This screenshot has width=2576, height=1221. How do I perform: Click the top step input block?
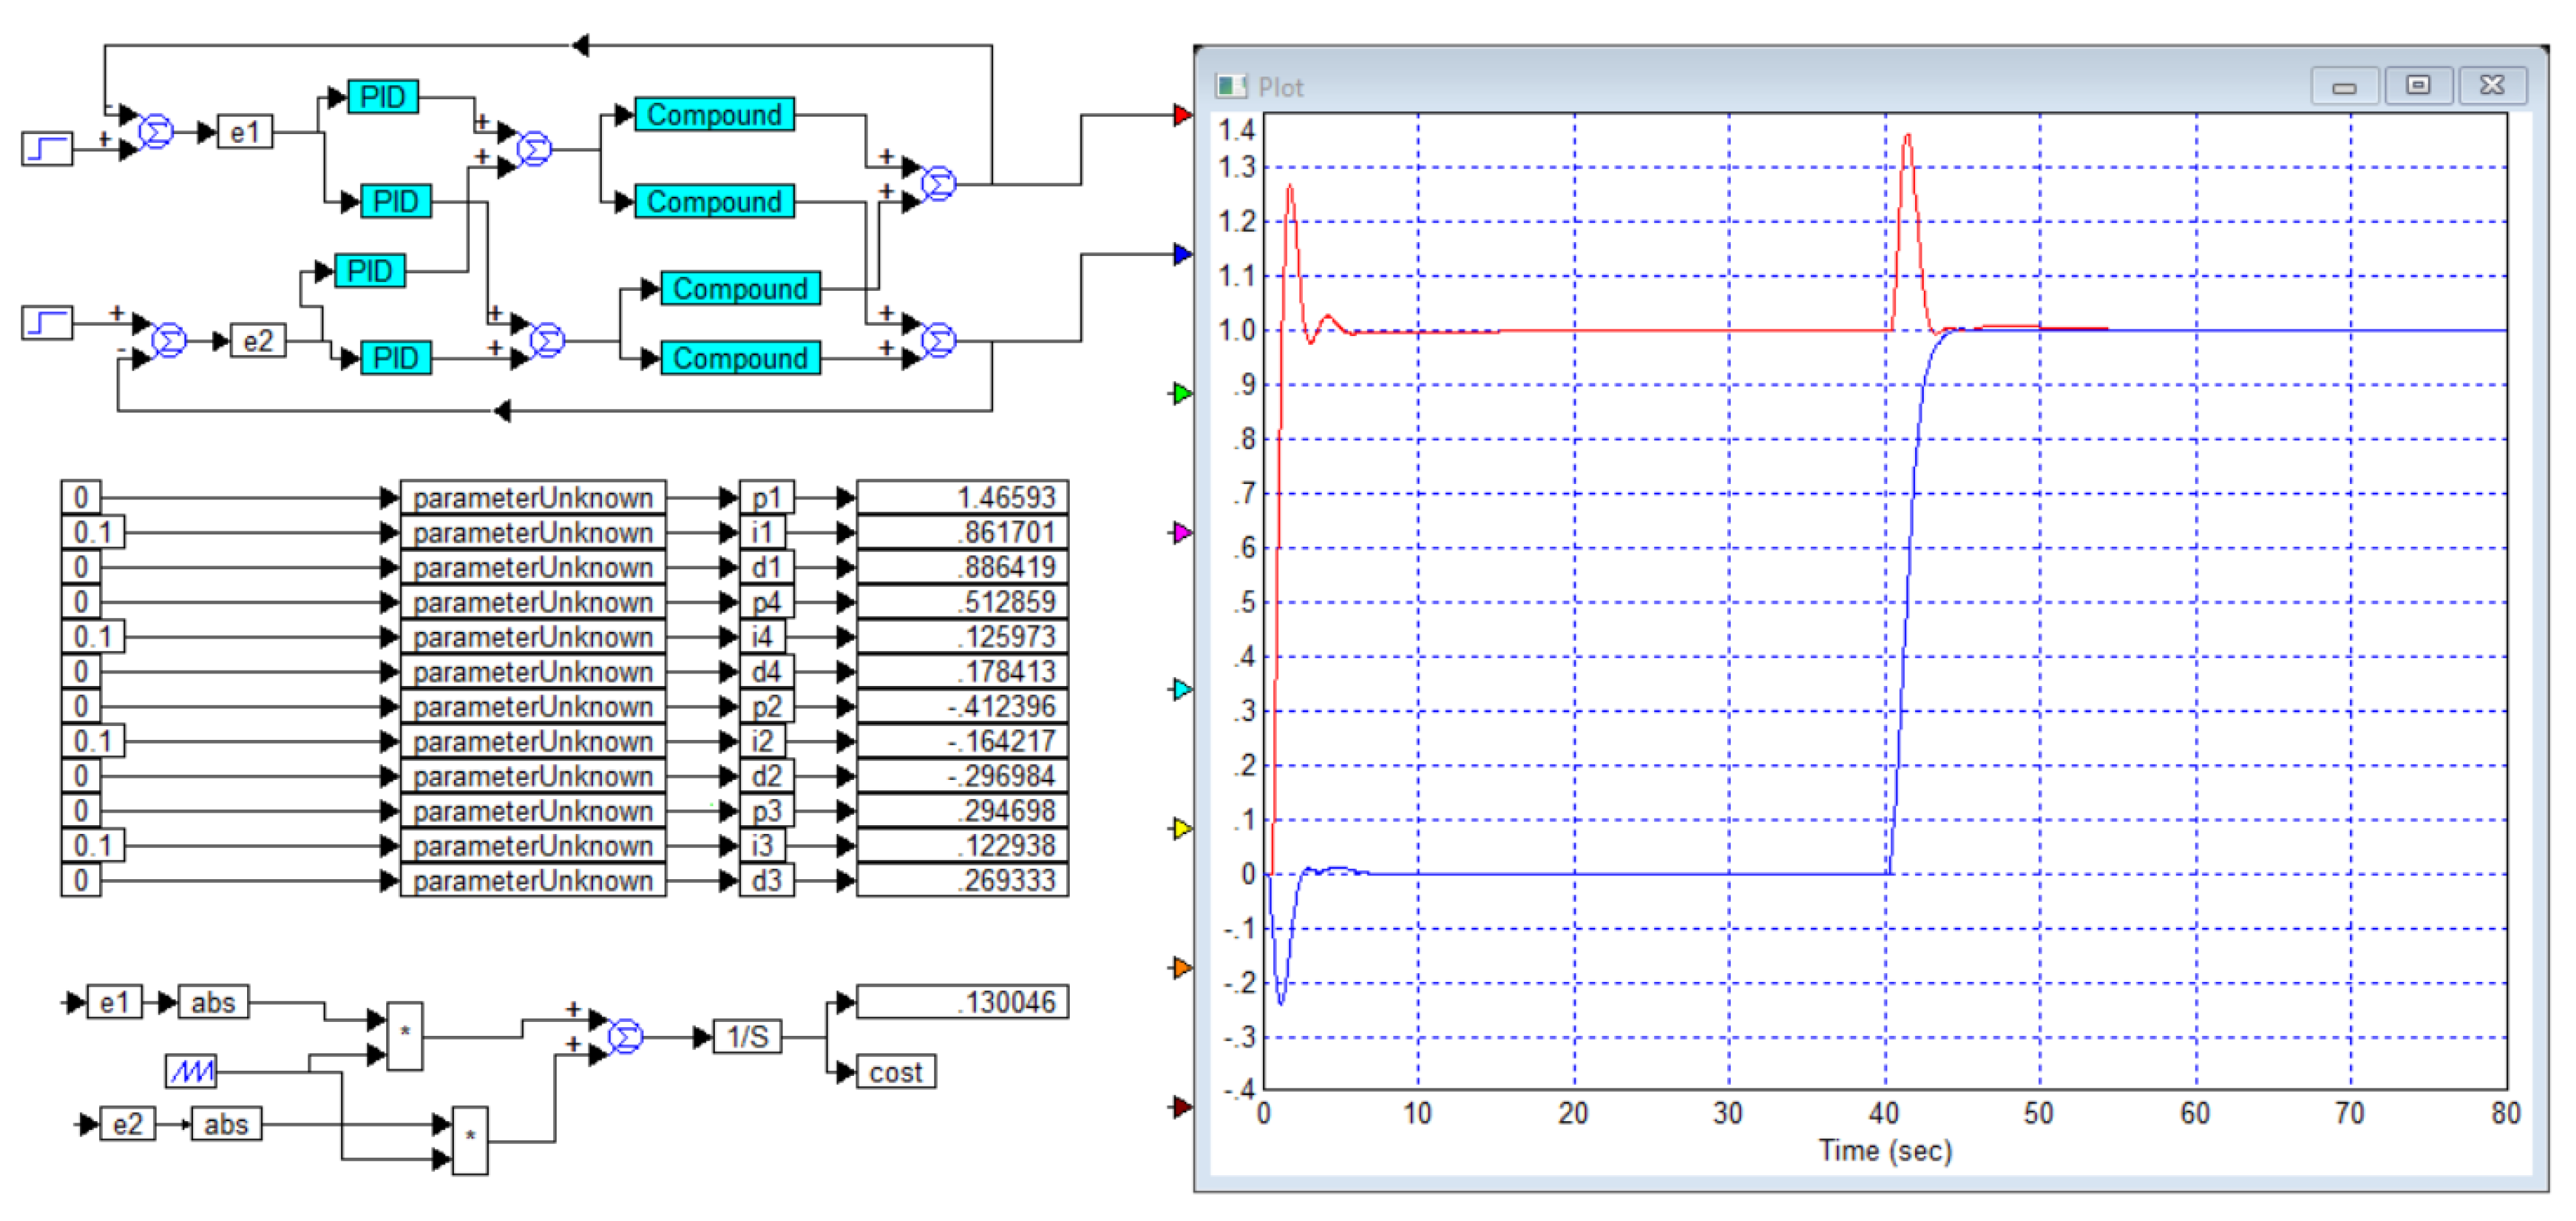(47, 149)
